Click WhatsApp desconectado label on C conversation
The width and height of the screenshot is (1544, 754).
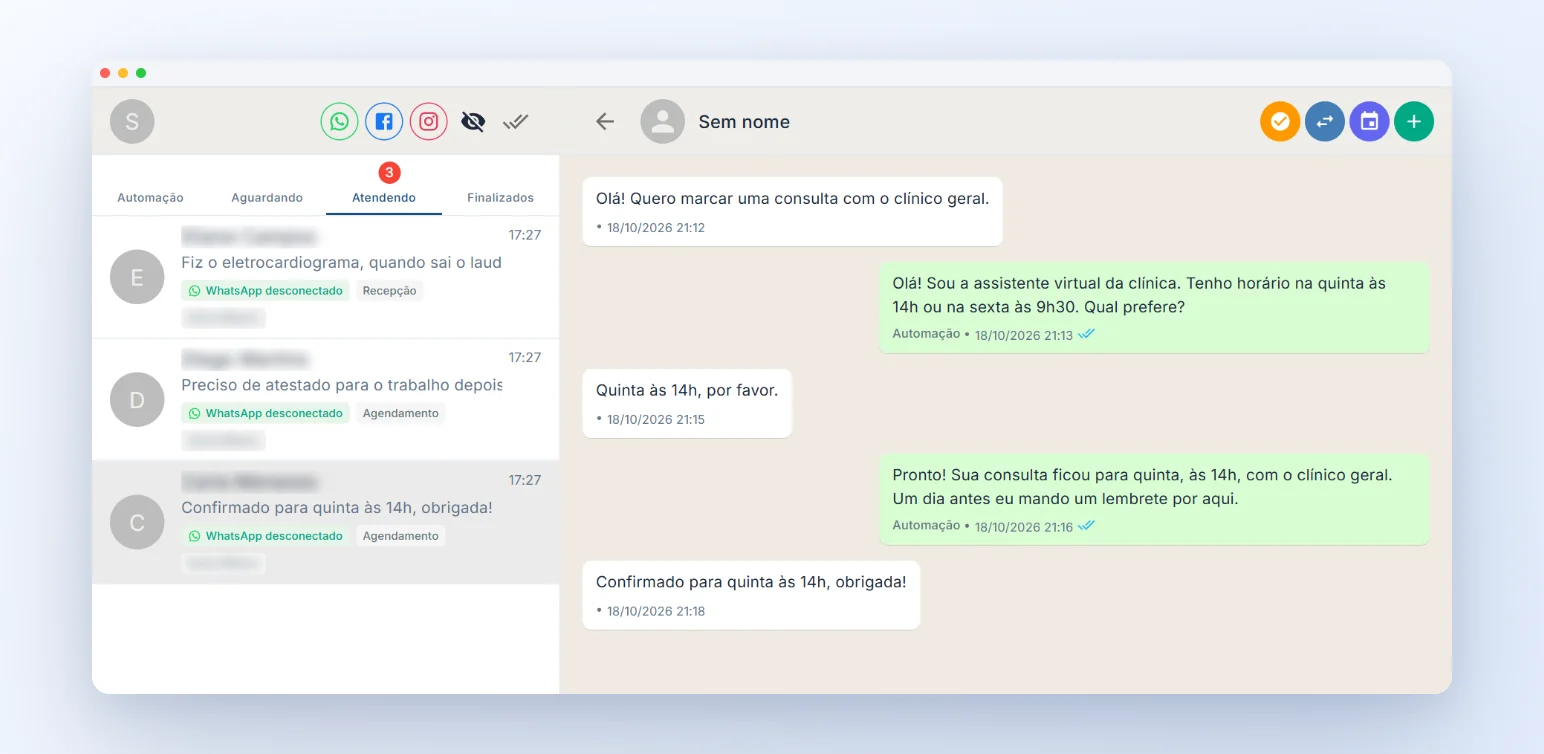point(265,536)
